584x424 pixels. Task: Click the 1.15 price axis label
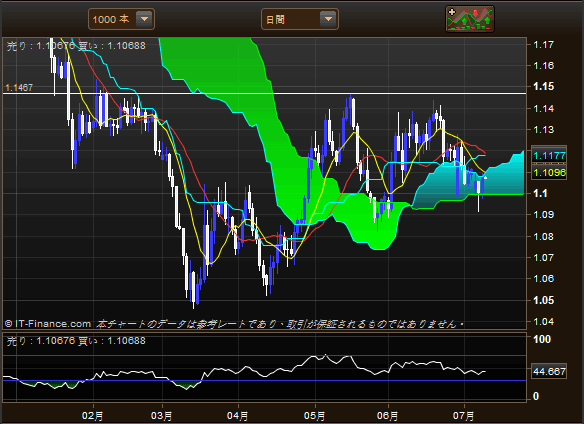point(543,86)
